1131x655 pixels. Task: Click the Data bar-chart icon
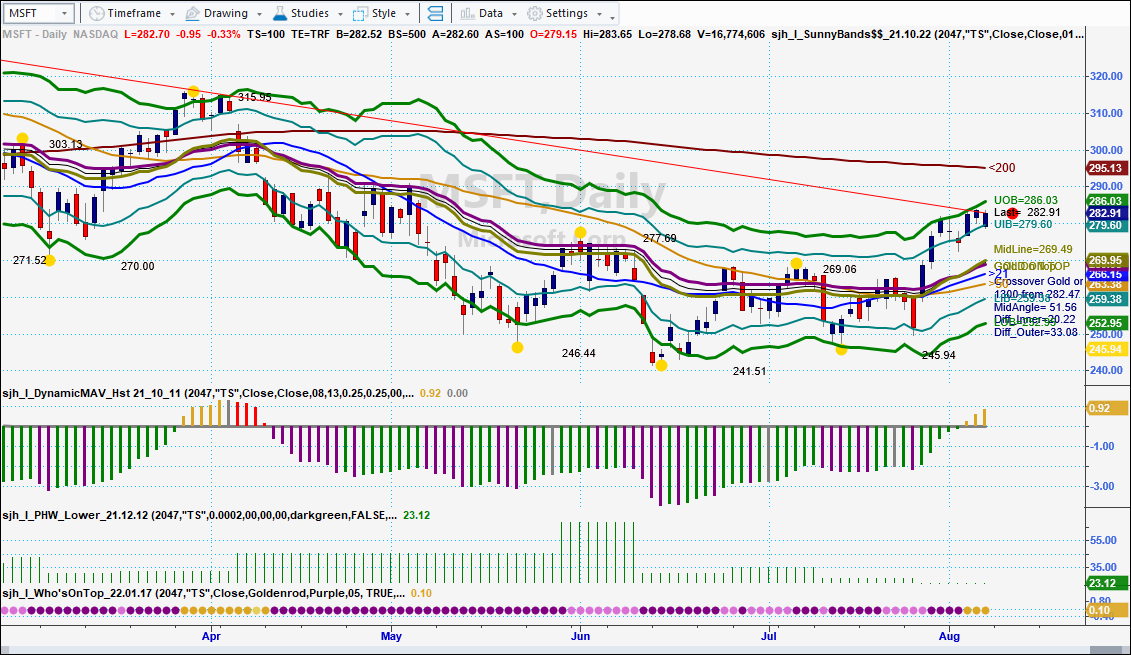467,14
